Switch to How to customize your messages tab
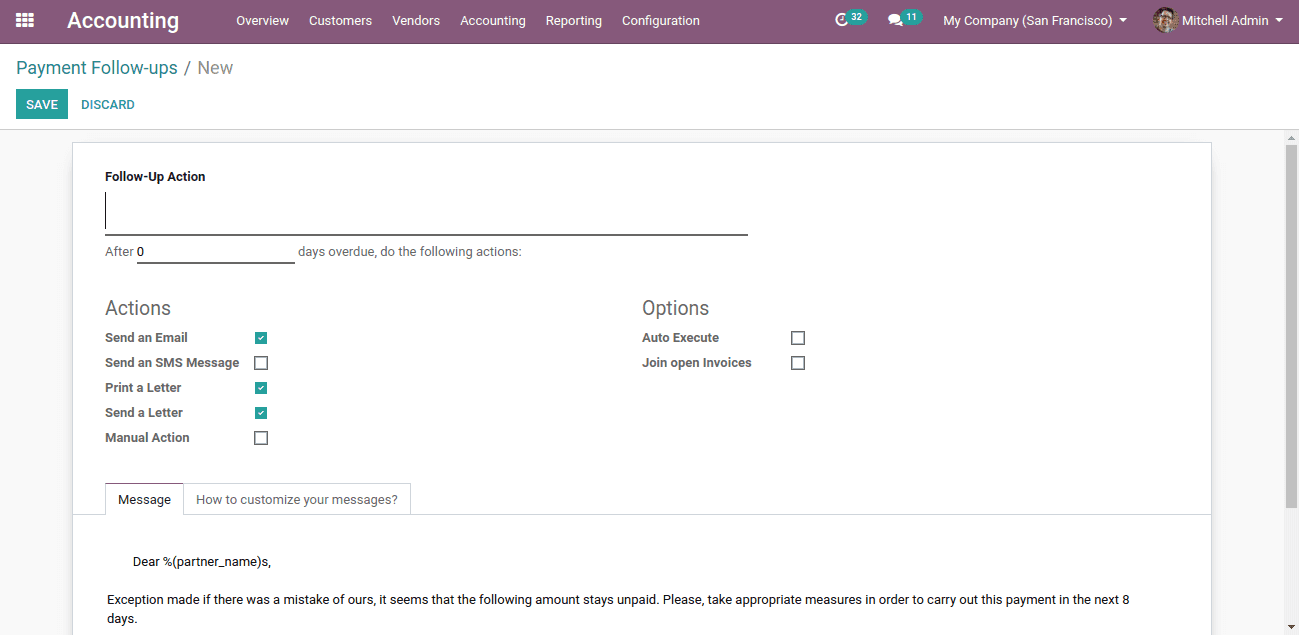The height and width of the screenshot is (635, 1299). tap(297, 499)
